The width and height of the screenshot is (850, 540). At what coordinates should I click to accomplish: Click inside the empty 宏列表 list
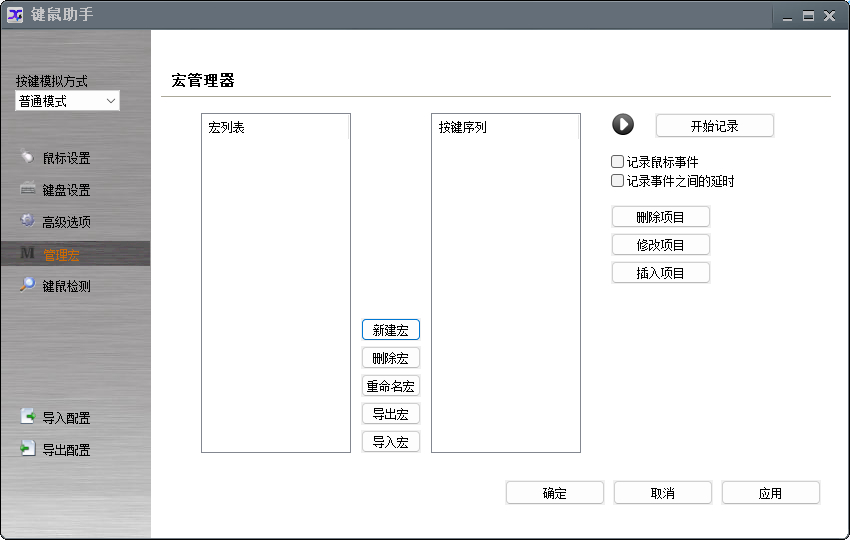276,293
